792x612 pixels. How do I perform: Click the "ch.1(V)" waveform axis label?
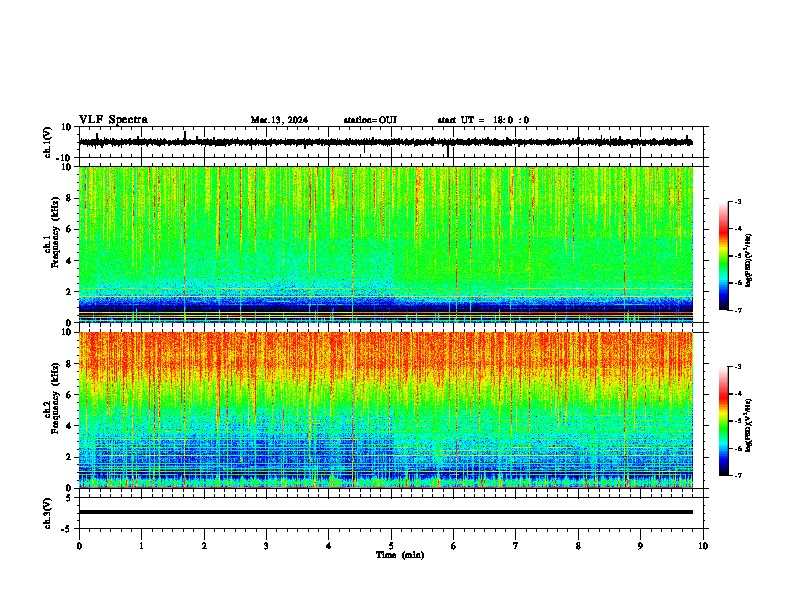point(47,142)
